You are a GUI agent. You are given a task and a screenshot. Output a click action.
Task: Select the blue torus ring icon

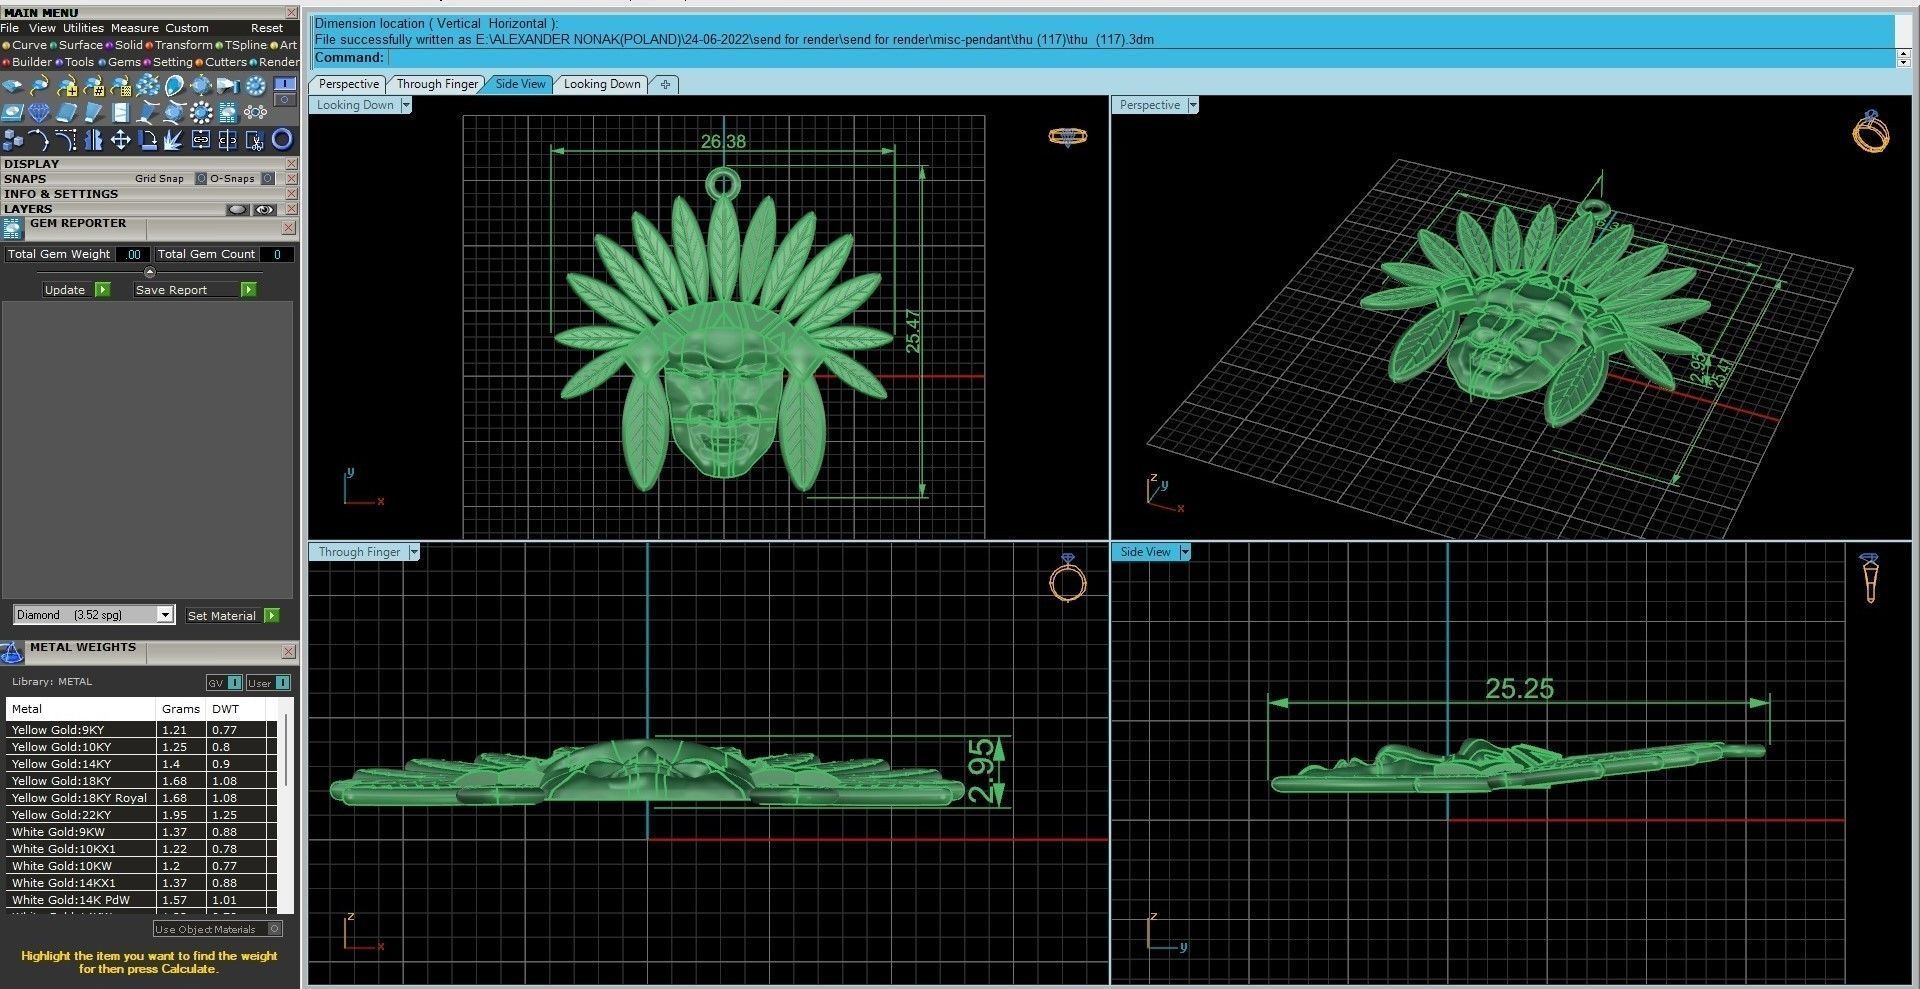(x=283, y=140)
